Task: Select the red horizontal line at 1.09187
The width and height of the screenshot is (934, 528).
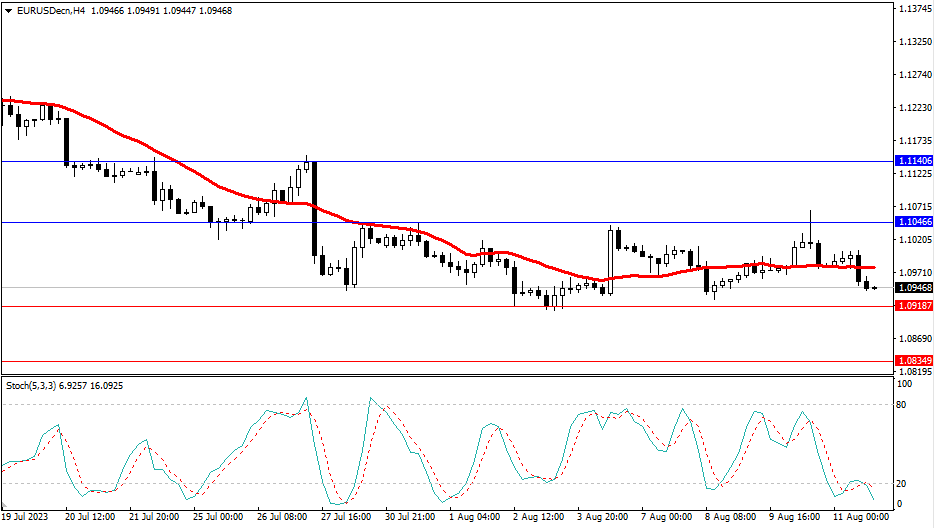Action: (300, 307)
